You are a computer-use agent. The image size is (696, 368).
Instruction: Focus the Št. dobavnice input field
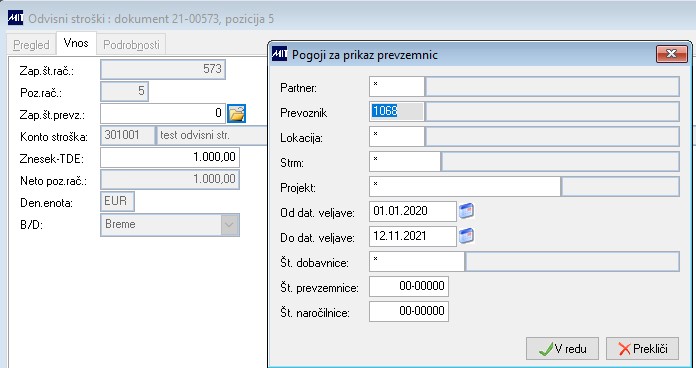pos(417,261)
